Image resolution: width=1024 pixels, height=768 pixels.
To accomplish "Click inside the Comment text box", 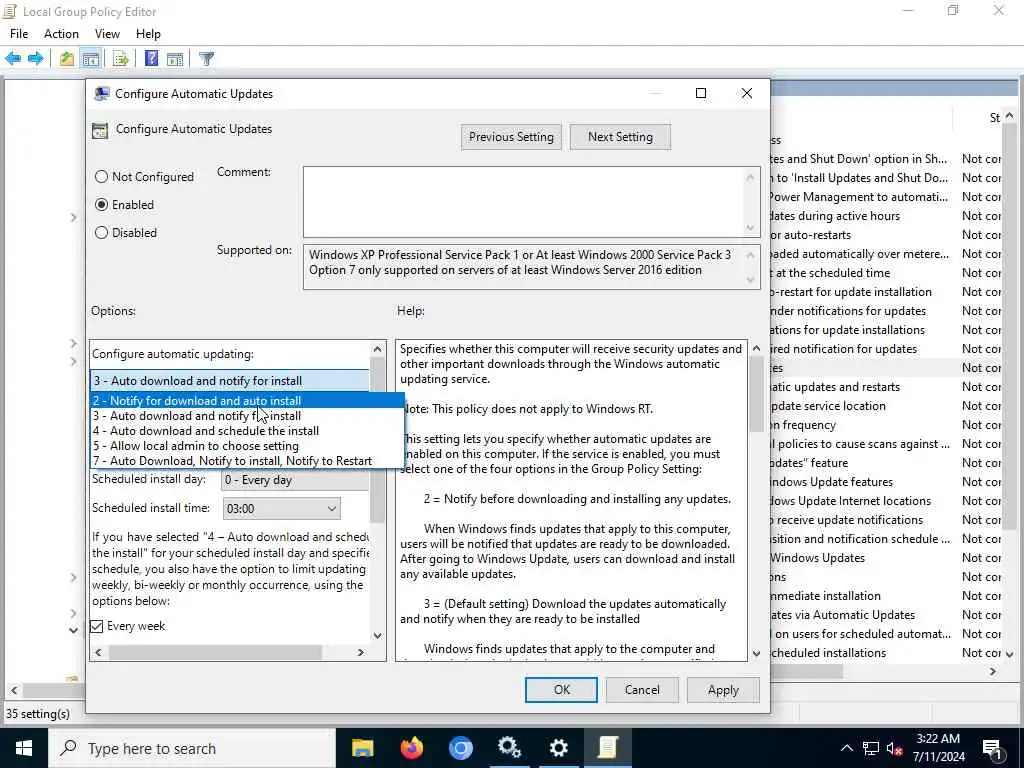I will click(x=522, y=202).
